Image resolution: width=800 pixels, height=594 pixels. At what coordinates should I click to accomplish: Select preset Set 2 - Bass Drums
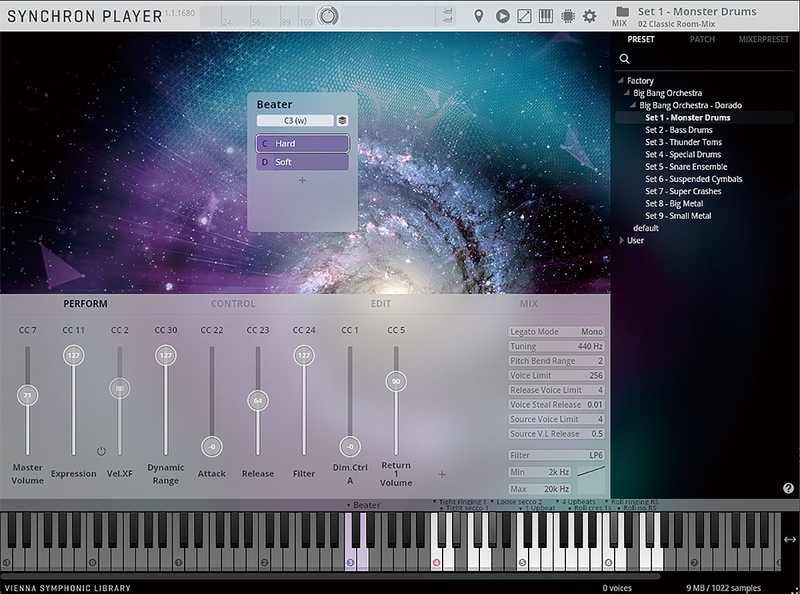679,130
